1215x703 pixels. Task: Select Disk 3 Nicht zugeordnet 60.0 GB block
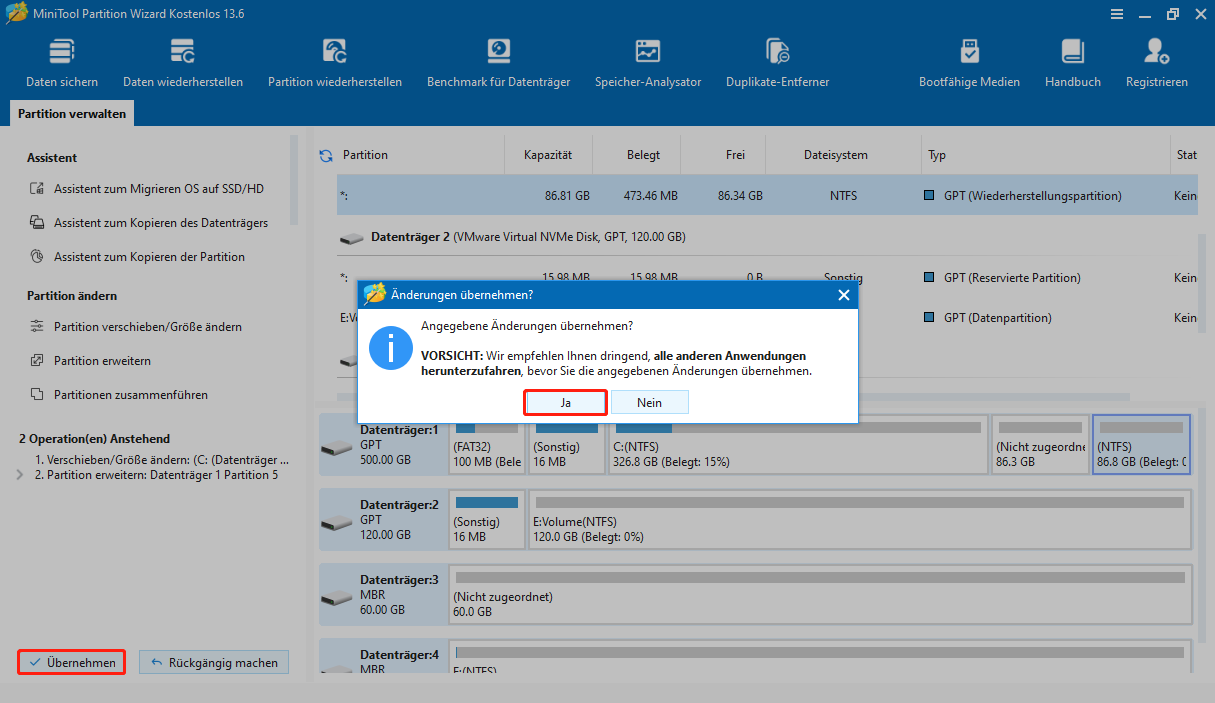click(820, 595)
